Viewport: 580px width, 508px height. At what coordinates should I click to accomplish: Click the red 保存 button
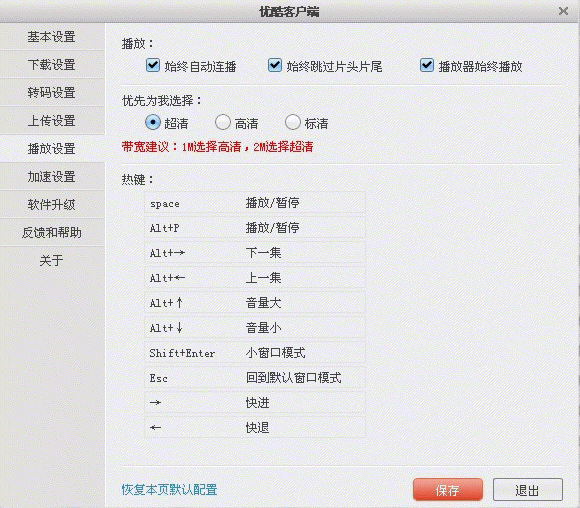click(x=448, y=490)
